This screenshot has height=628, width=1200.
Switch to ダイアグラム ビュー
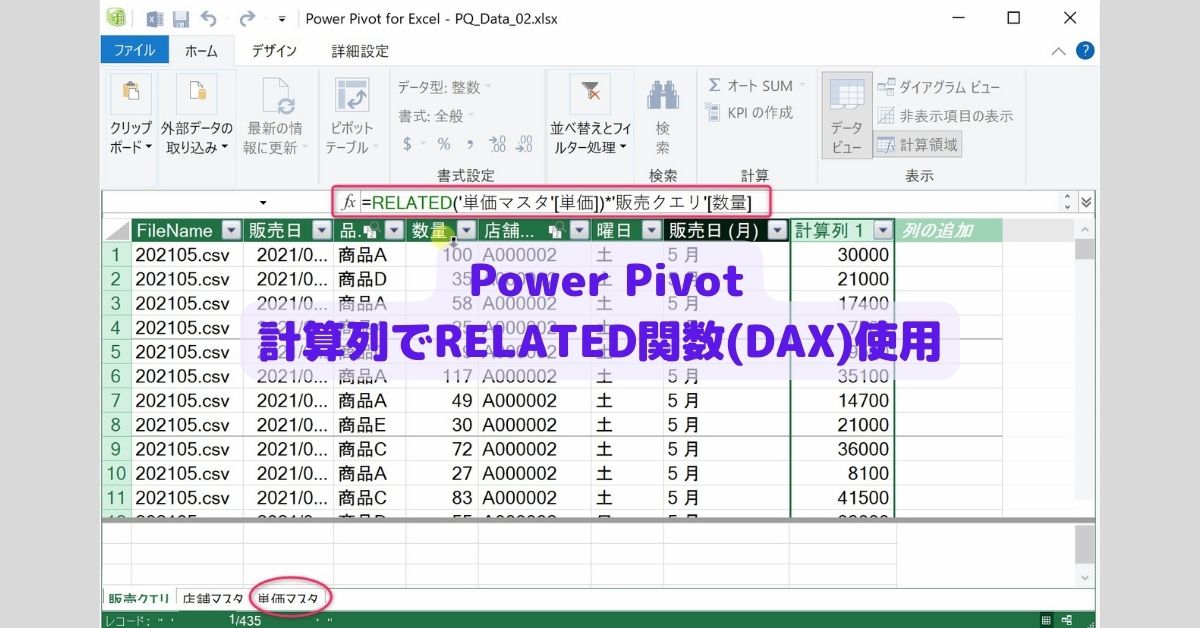tap(938, 87)
